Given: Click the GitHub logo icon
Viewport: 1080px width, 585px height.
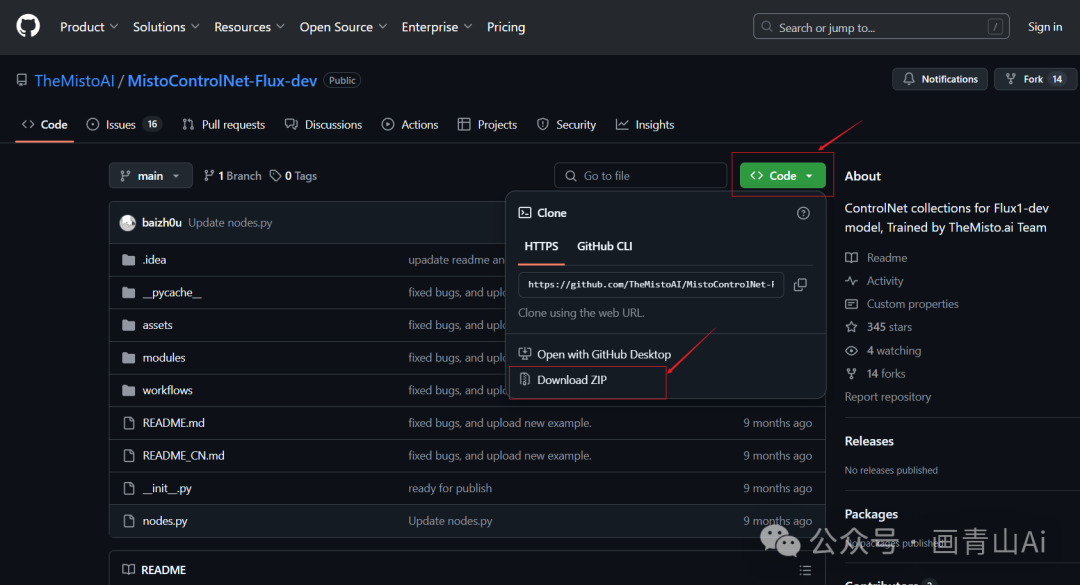Looking at the screenshot, I should click(28, 27).
